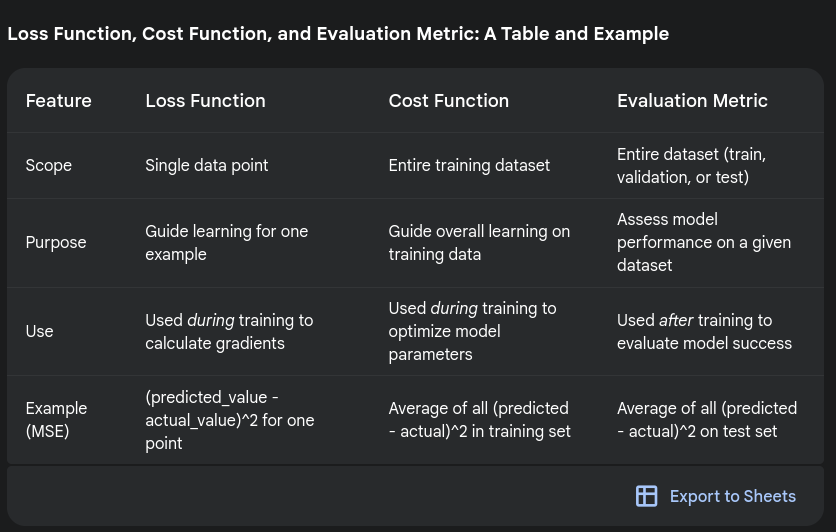Click the "(predicted_value - actual_value)^2" cell
The height and width of the screenshot is (532, 836).
(229, 420)
